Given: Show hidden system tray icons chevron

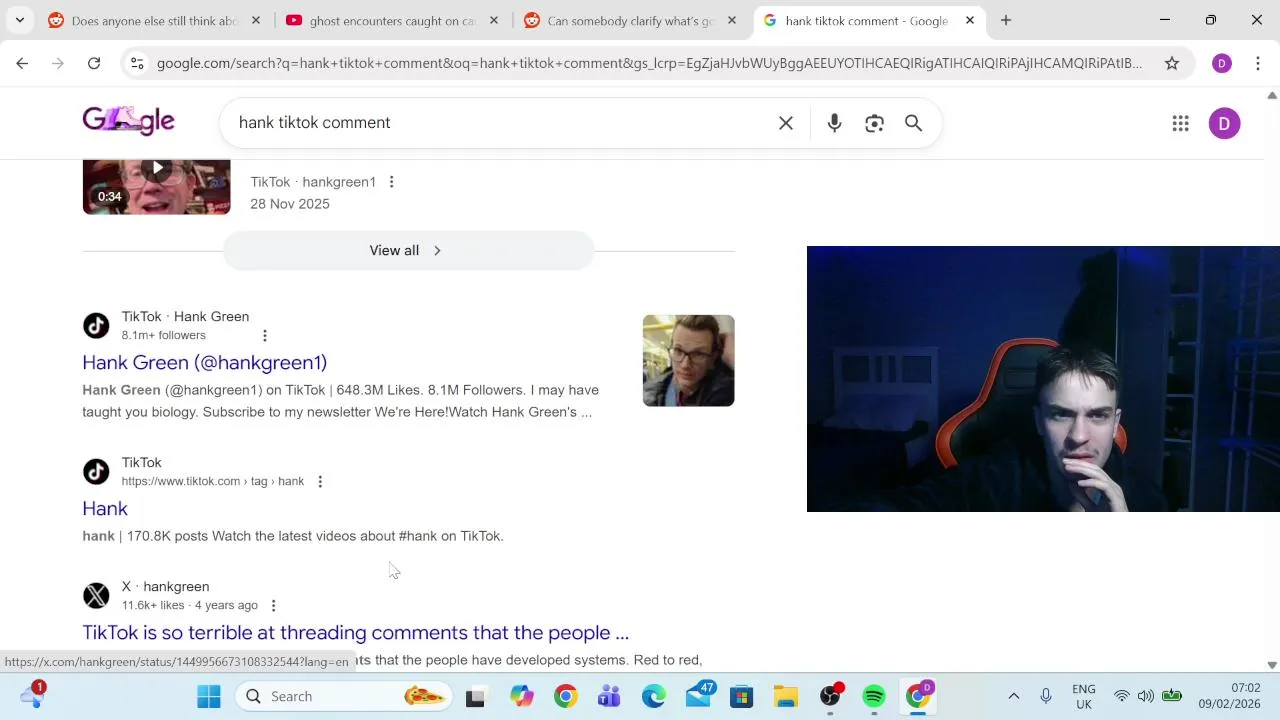Looking at the screenshot, I should [1013, 696].
